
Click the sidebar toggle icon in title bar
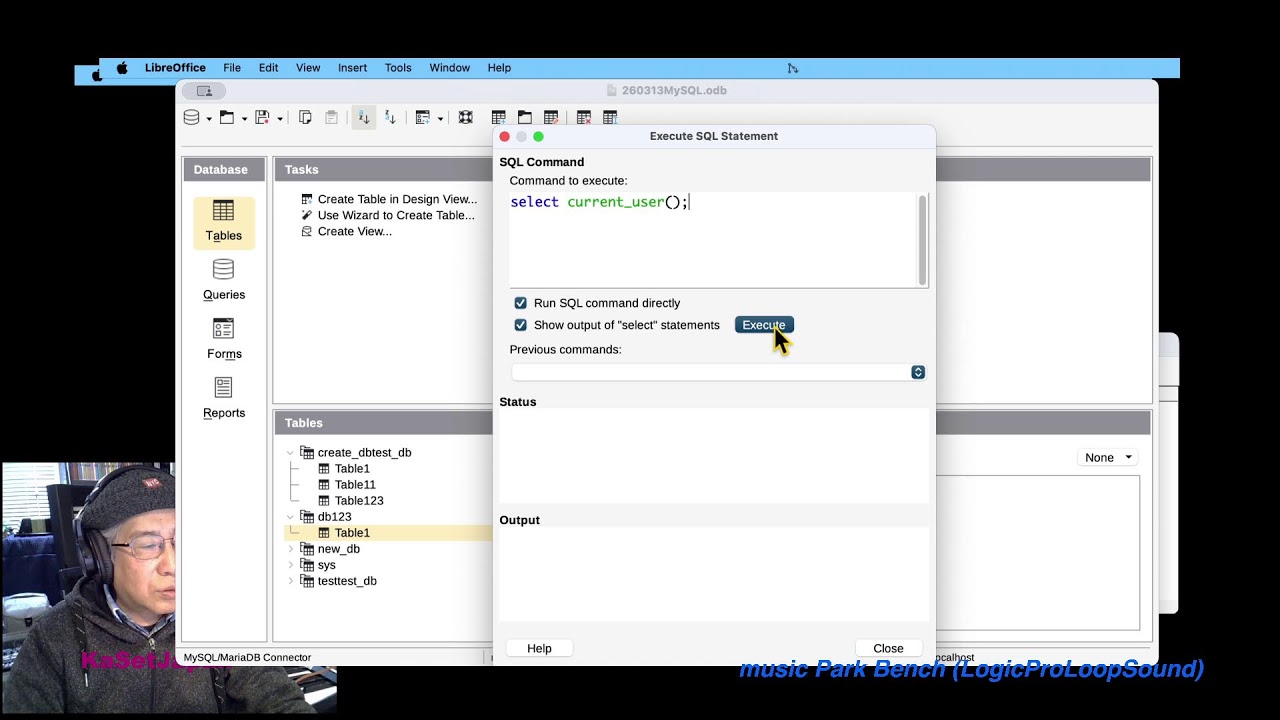click(x=205, y=91)
